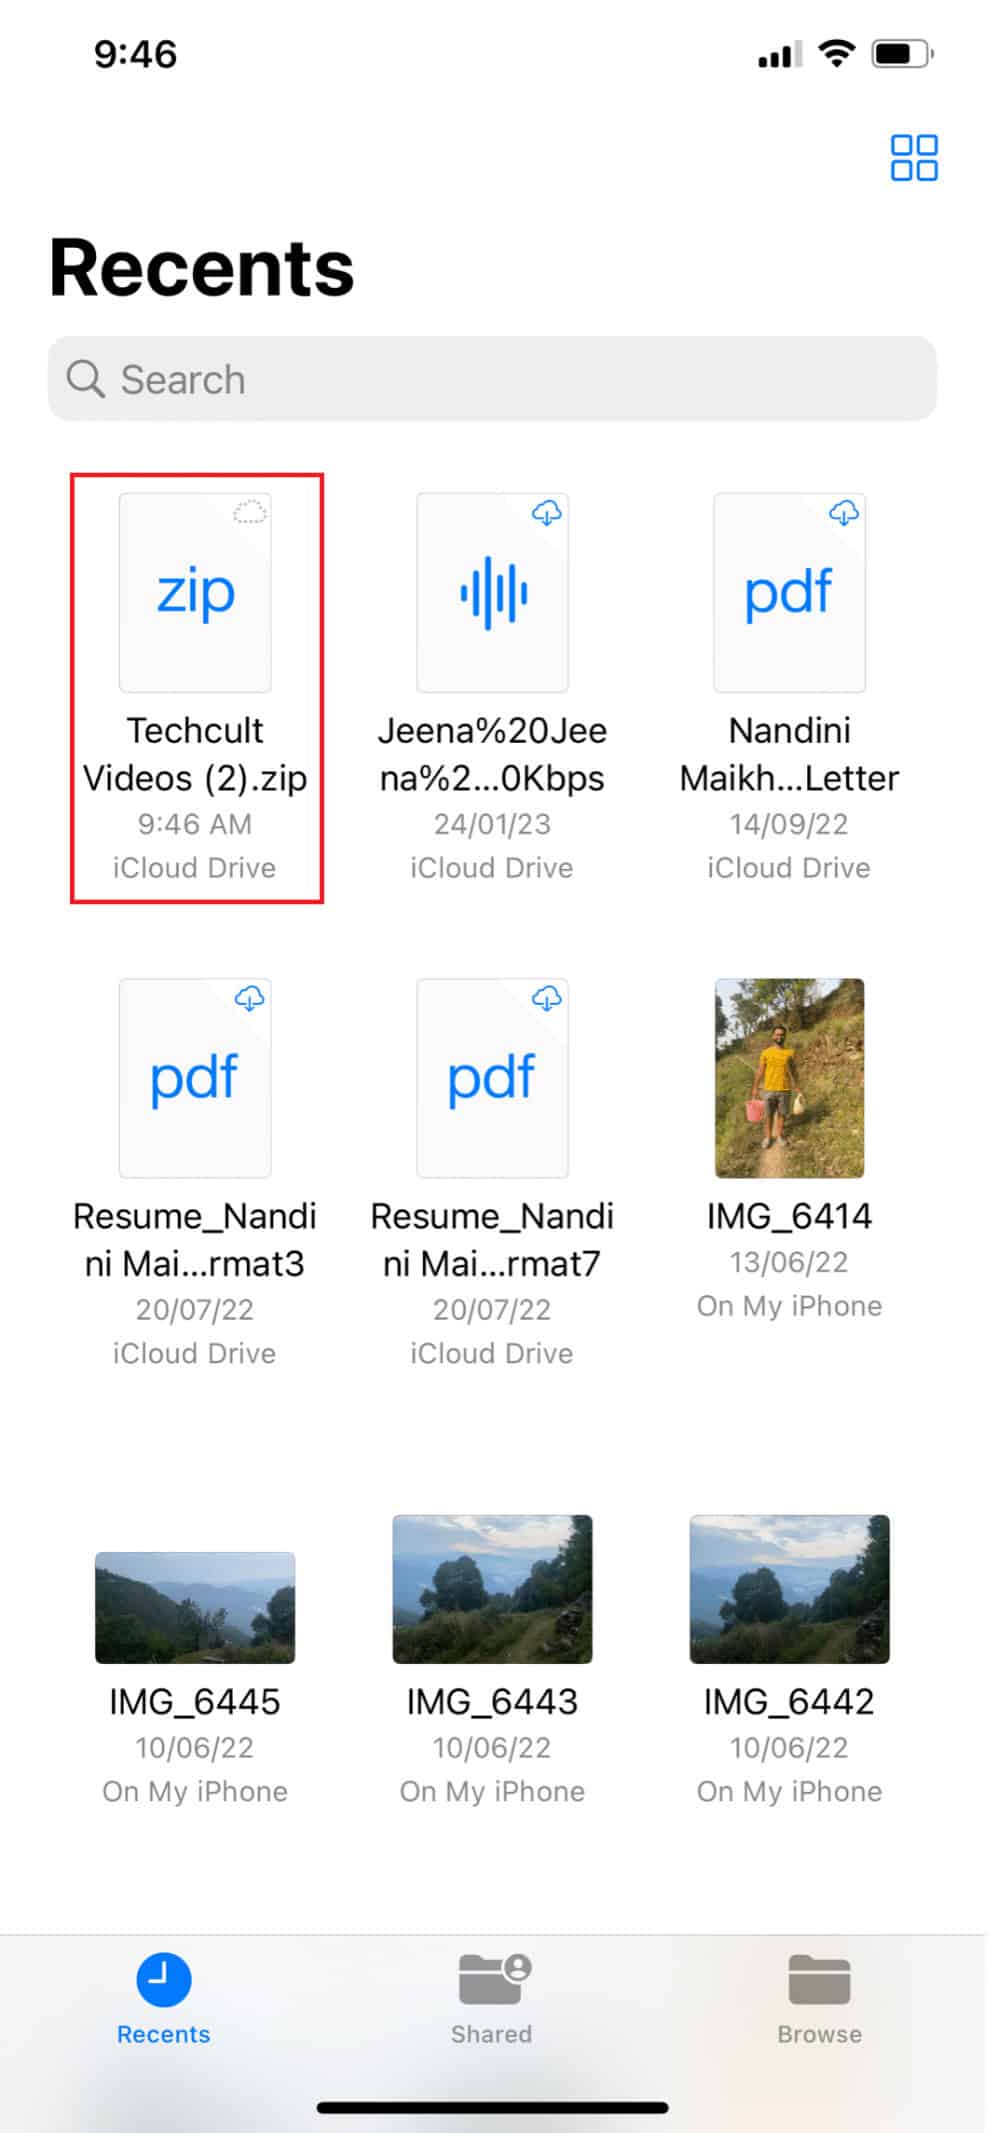Select the file name Resume_Nandini Mai...rmat7
The height and width of the screenshot is (2133, 997).
point(492,1240)
